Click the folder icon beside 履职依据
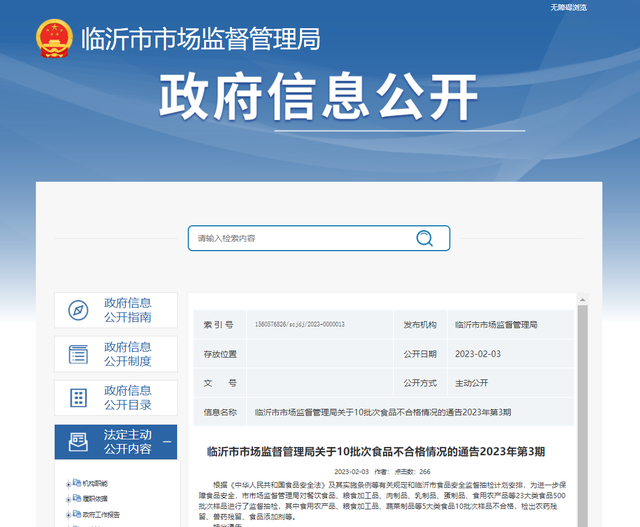 point(77,498)
